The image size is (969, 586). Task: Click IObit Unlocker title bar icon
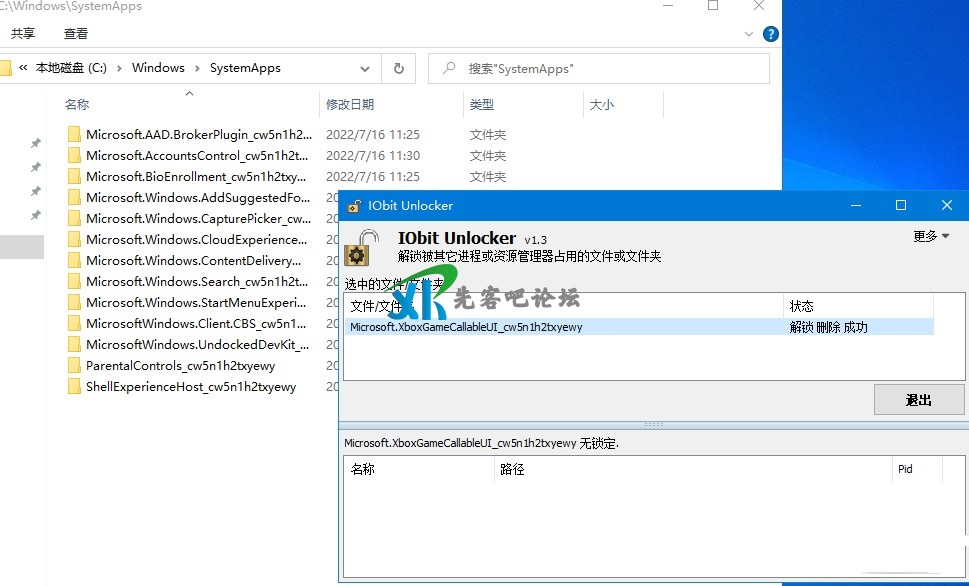353,206
